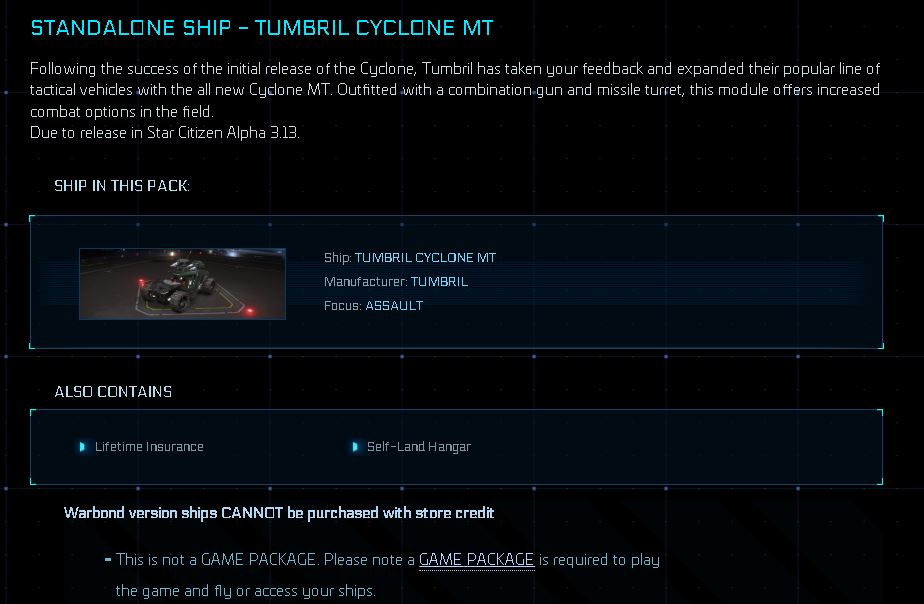Click the 'Ship:' field label
Viewport: 924px width, 604px height.
coord(337,258)
